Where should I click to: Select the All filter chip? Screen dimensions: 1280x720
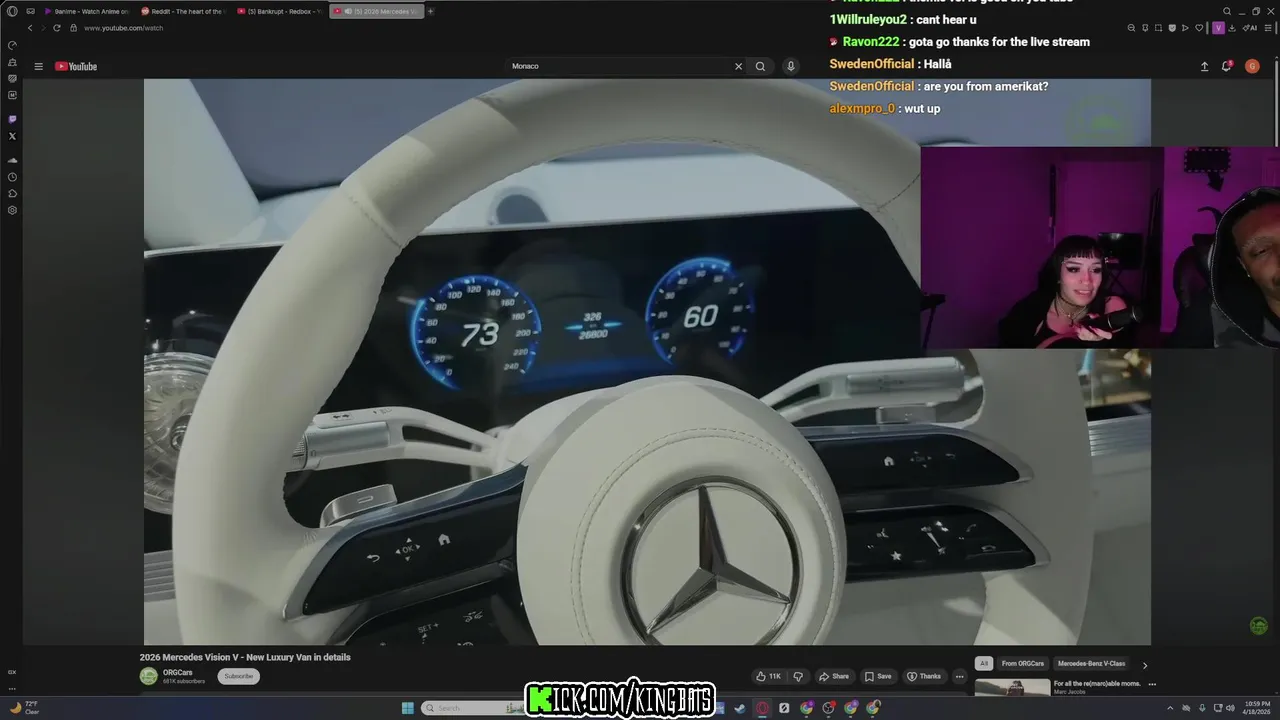point(984,664)
